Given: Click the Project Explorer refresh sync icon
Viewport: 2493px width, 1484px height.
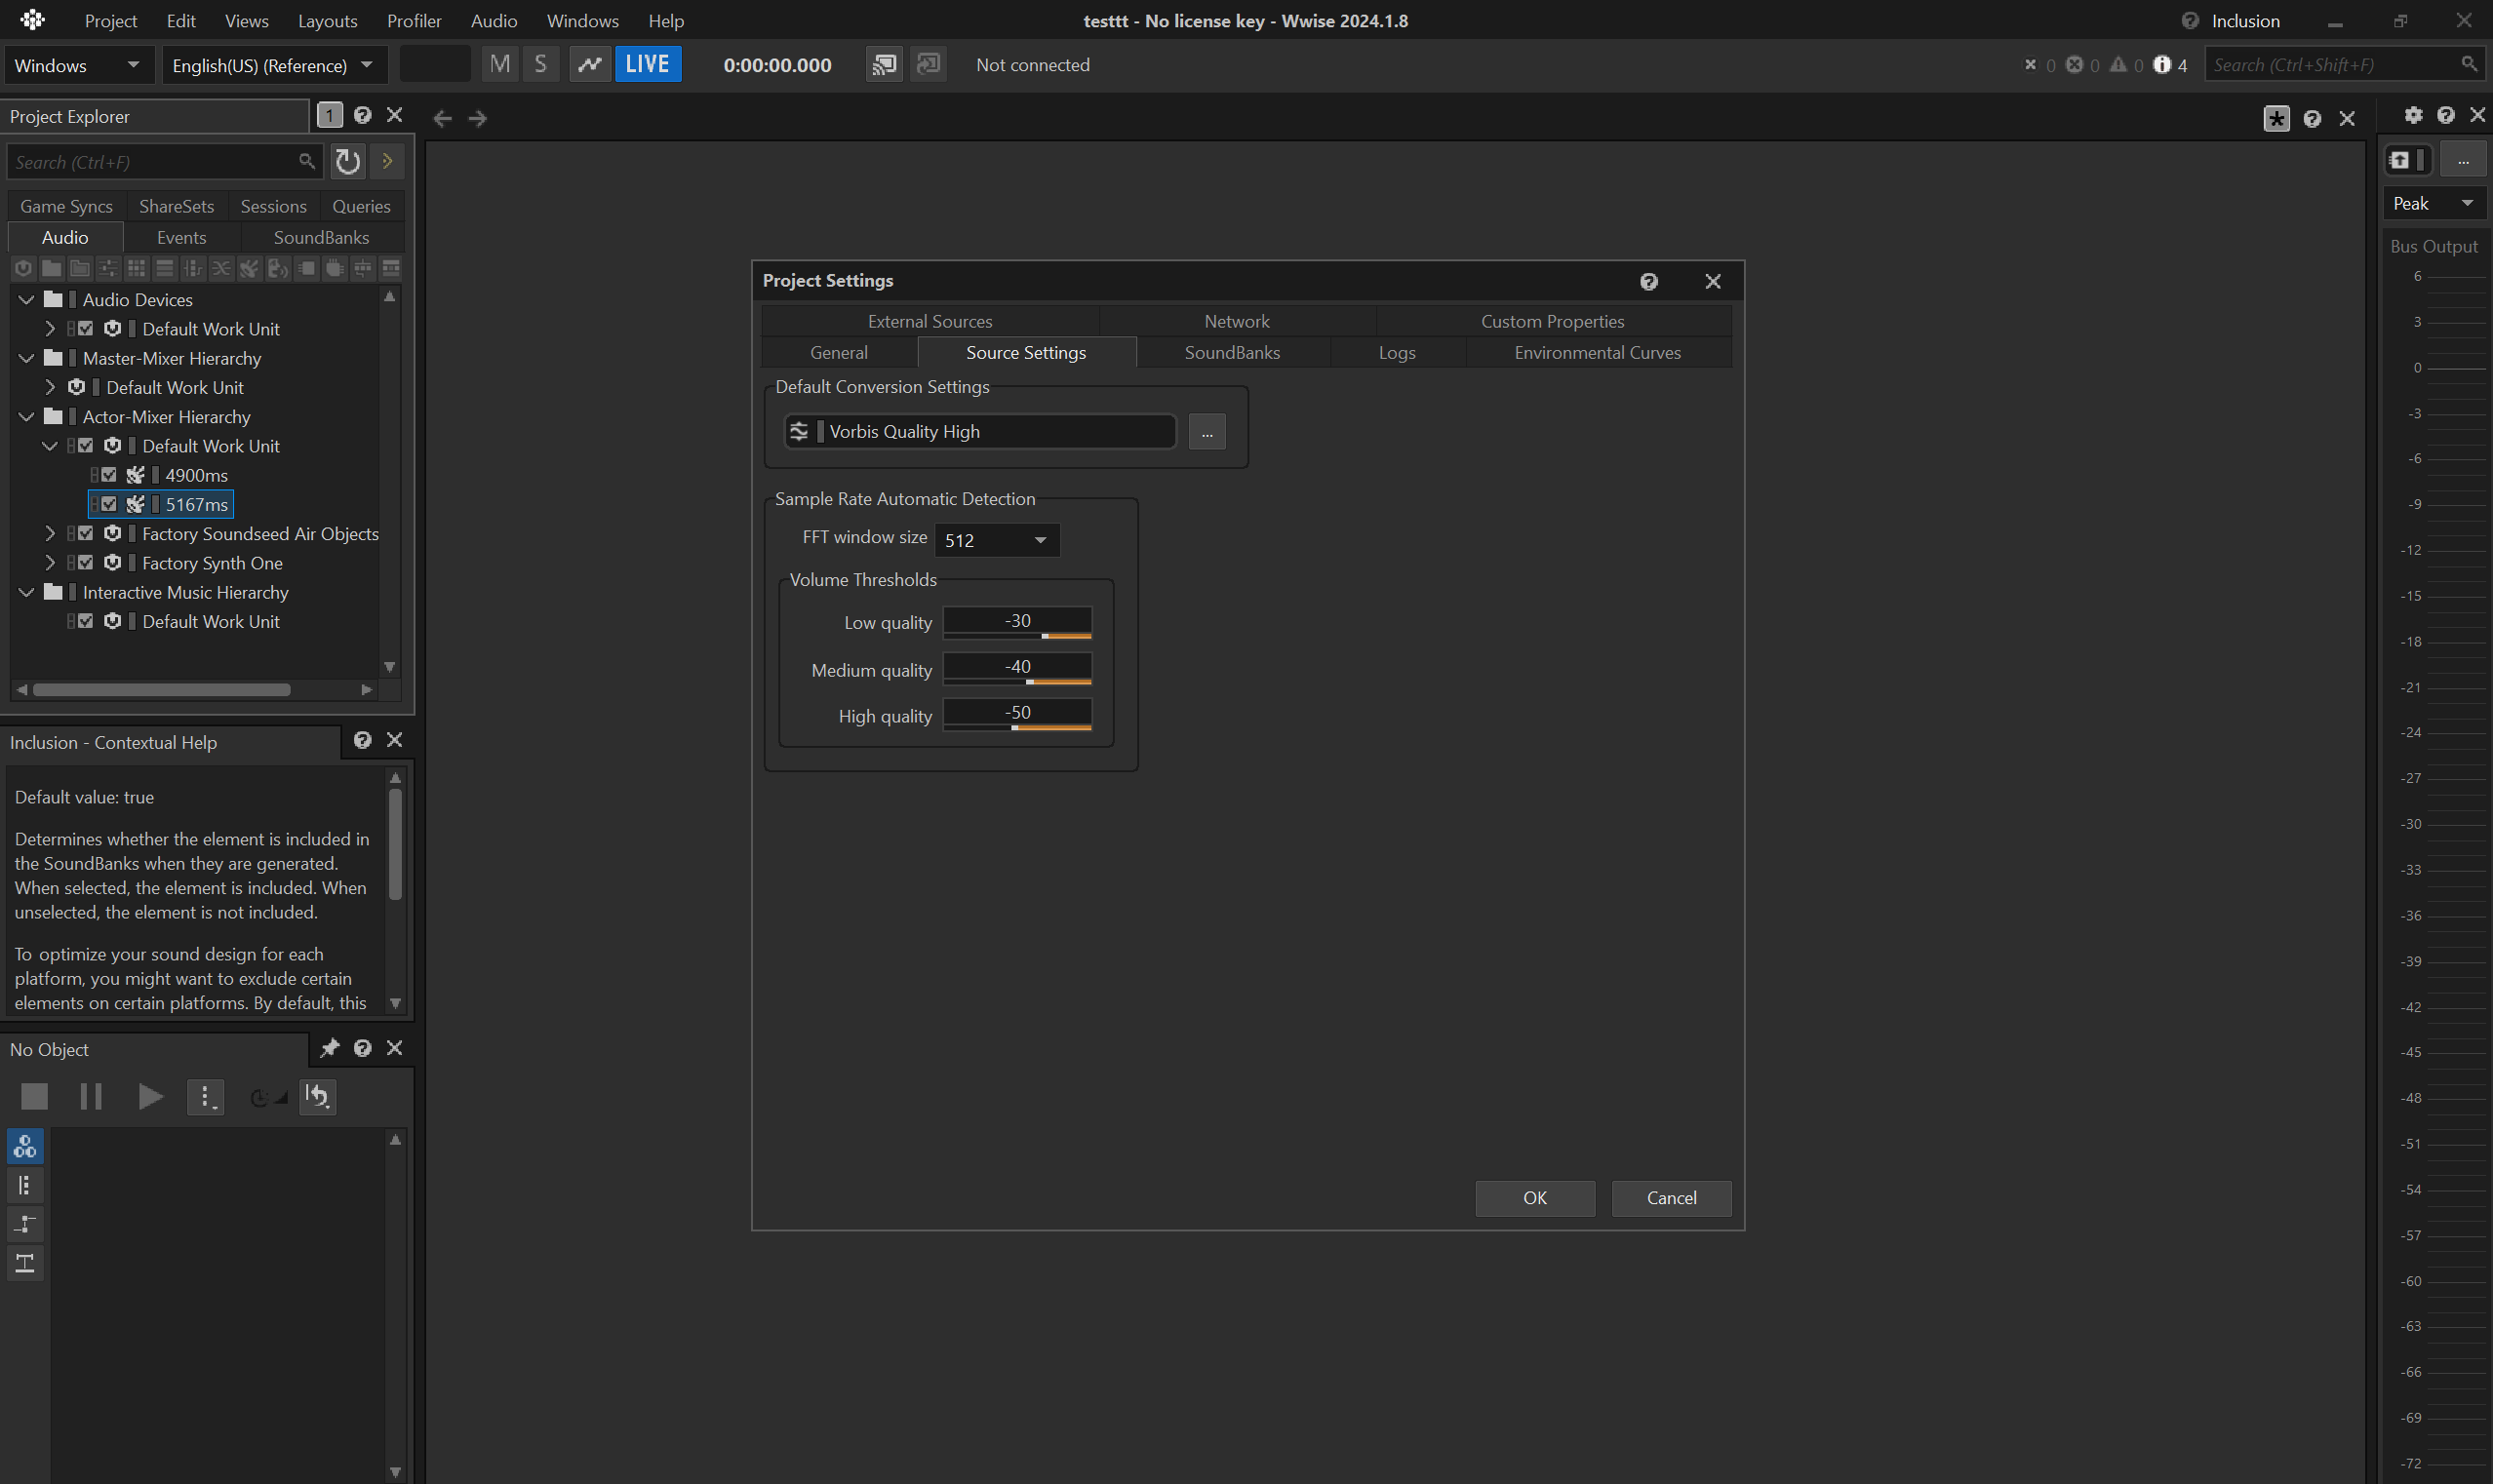Looking at the screenshot, I should pyautogui.click(x=347, y=161).
